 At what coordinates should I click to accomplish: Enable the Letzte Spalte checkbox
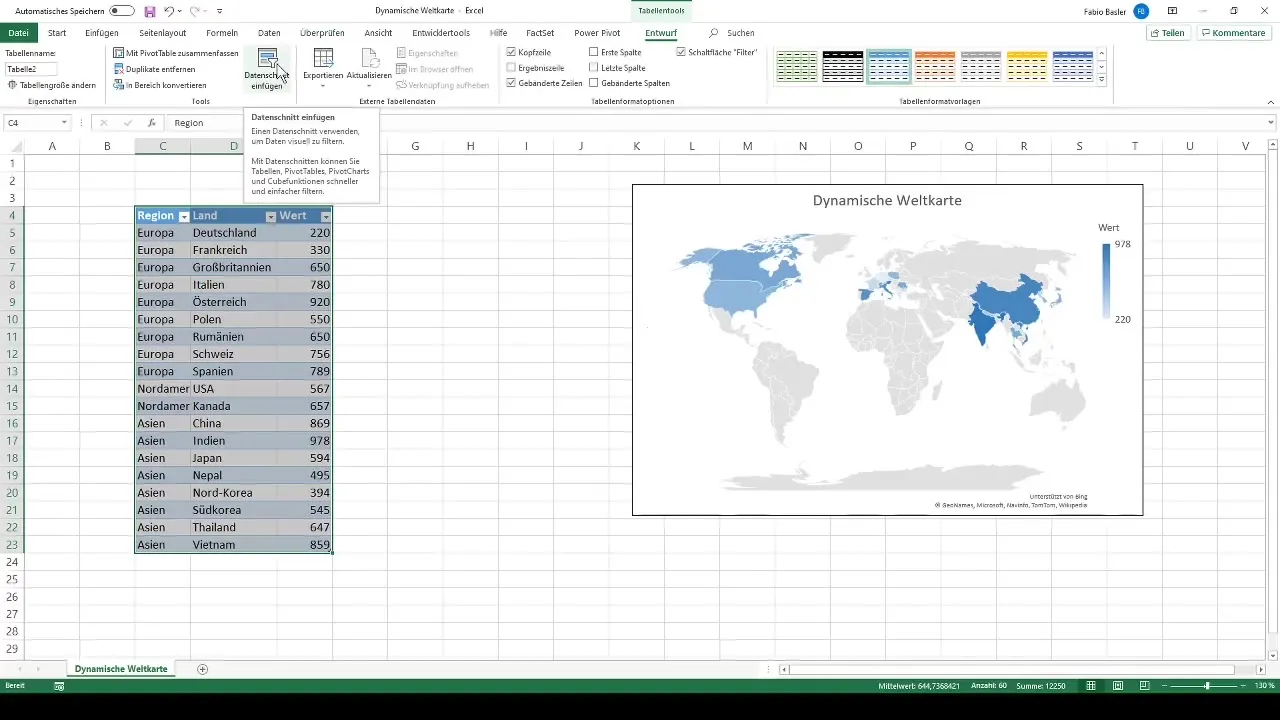(594, 67)
